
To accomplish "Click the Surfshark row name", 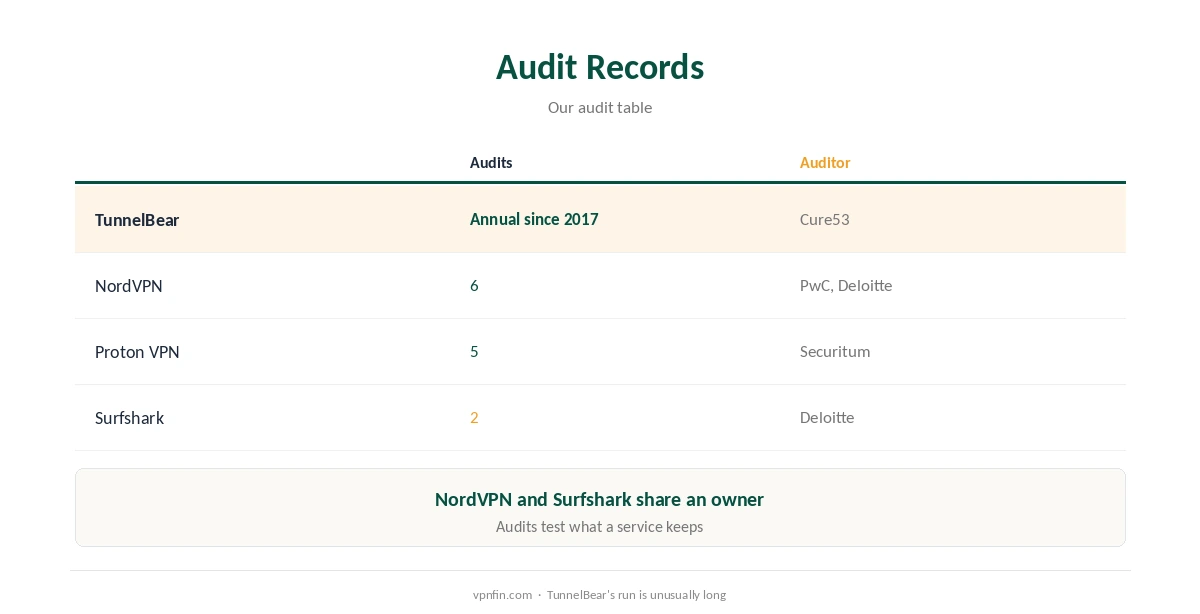I will 129,418.
